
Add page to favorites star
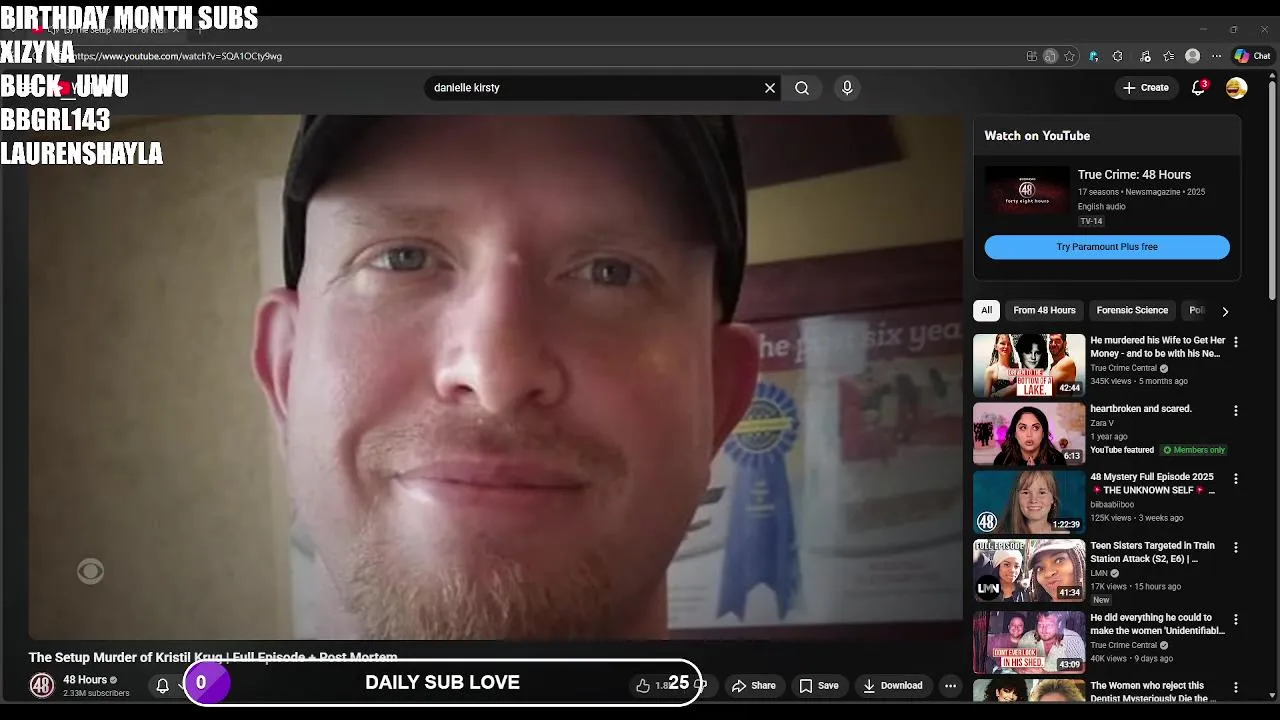(x=1069, y=56)
